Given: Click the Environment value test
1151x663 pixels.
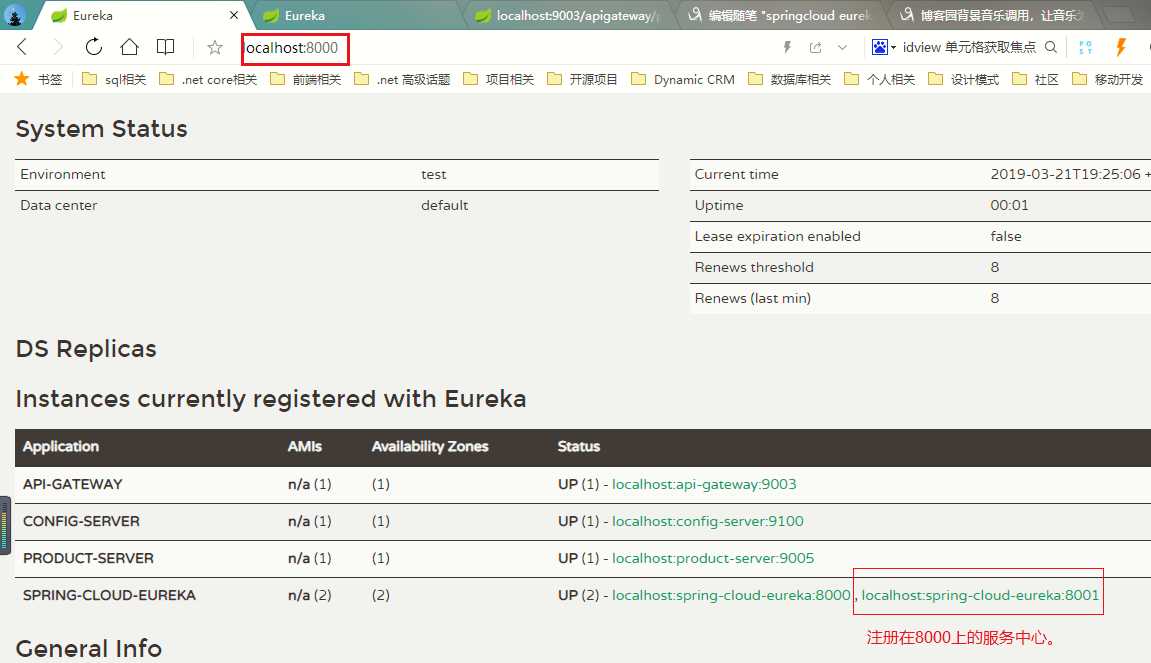Looking at the screenshot, I should click(x=434, y=175).
